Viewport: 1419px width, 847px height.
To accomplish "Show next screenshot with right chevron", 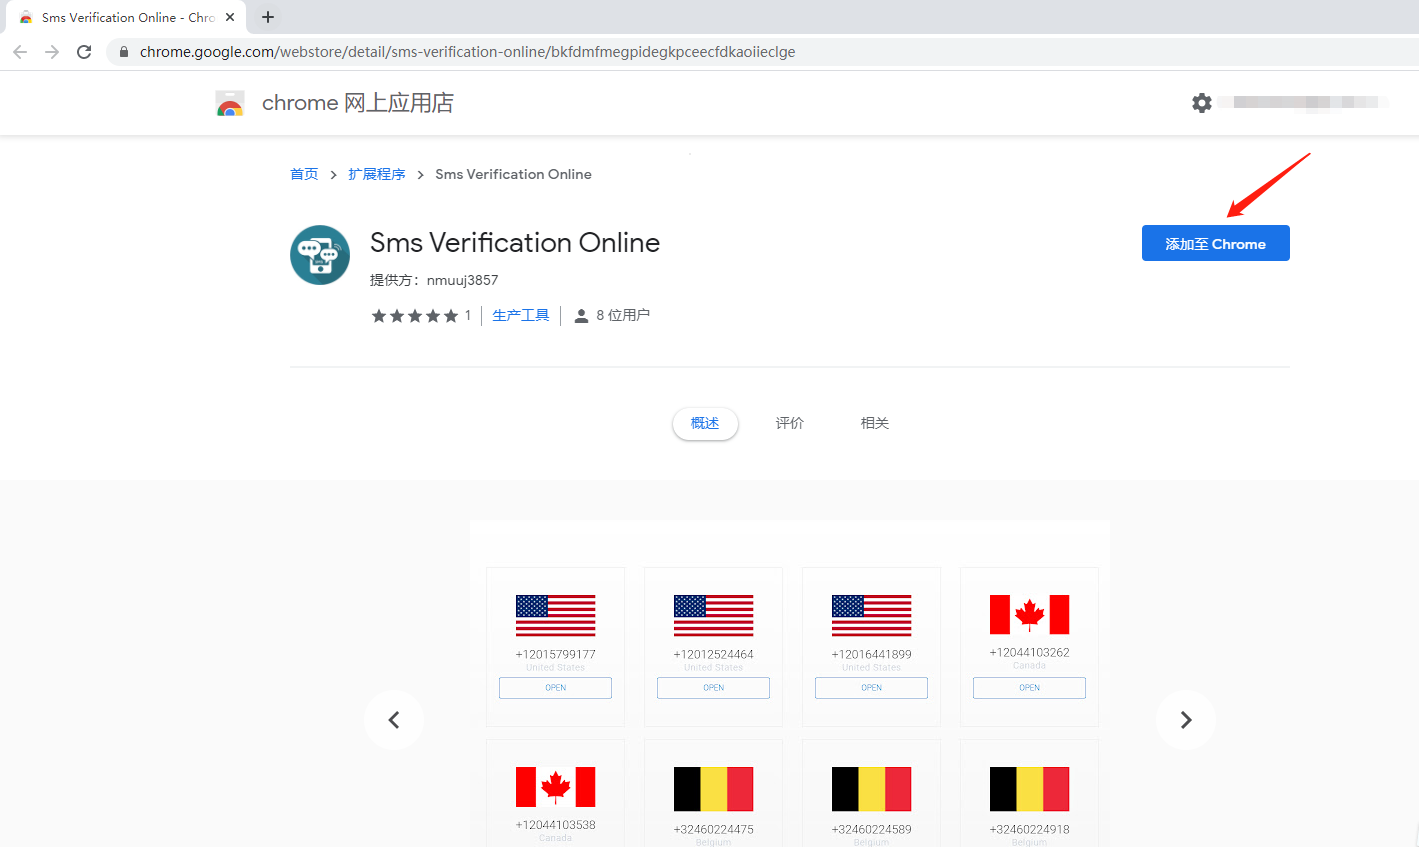I will 1186,720.
